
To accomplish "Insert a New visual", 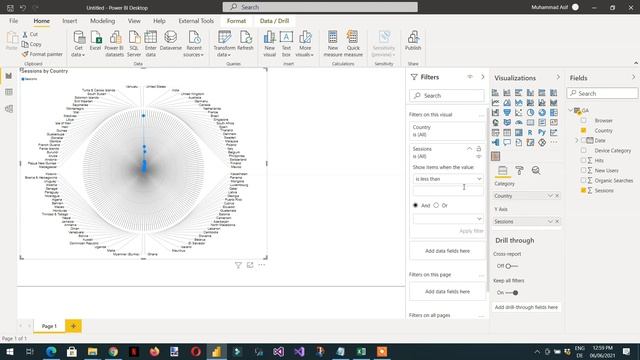I will point(269,44).
